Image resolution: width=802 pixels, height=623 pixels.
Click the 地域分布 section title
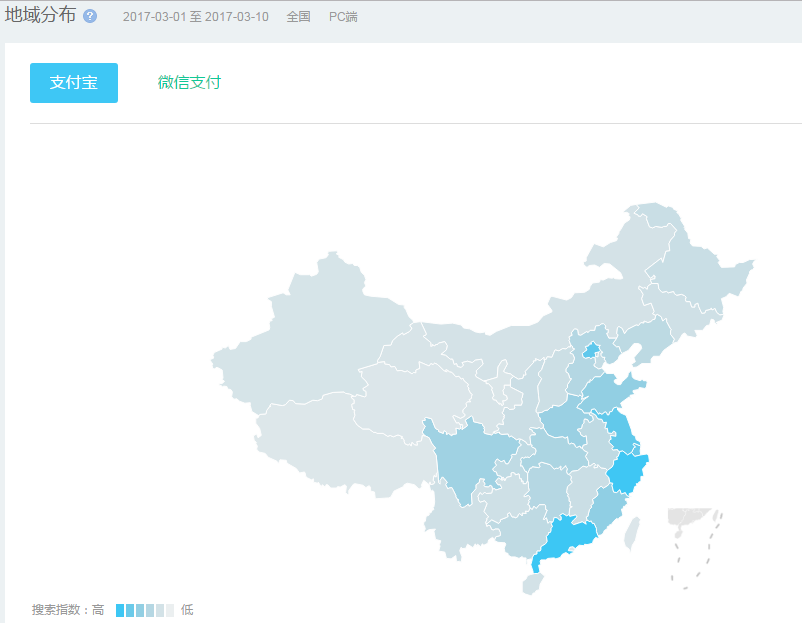tap(40, 15)
